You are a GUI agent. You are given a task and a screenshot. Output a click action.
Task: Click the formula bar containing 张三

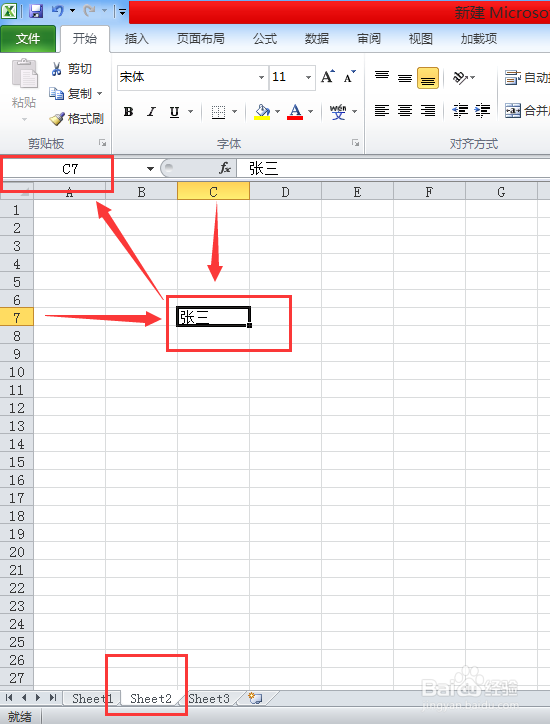(x=393, y=169)
